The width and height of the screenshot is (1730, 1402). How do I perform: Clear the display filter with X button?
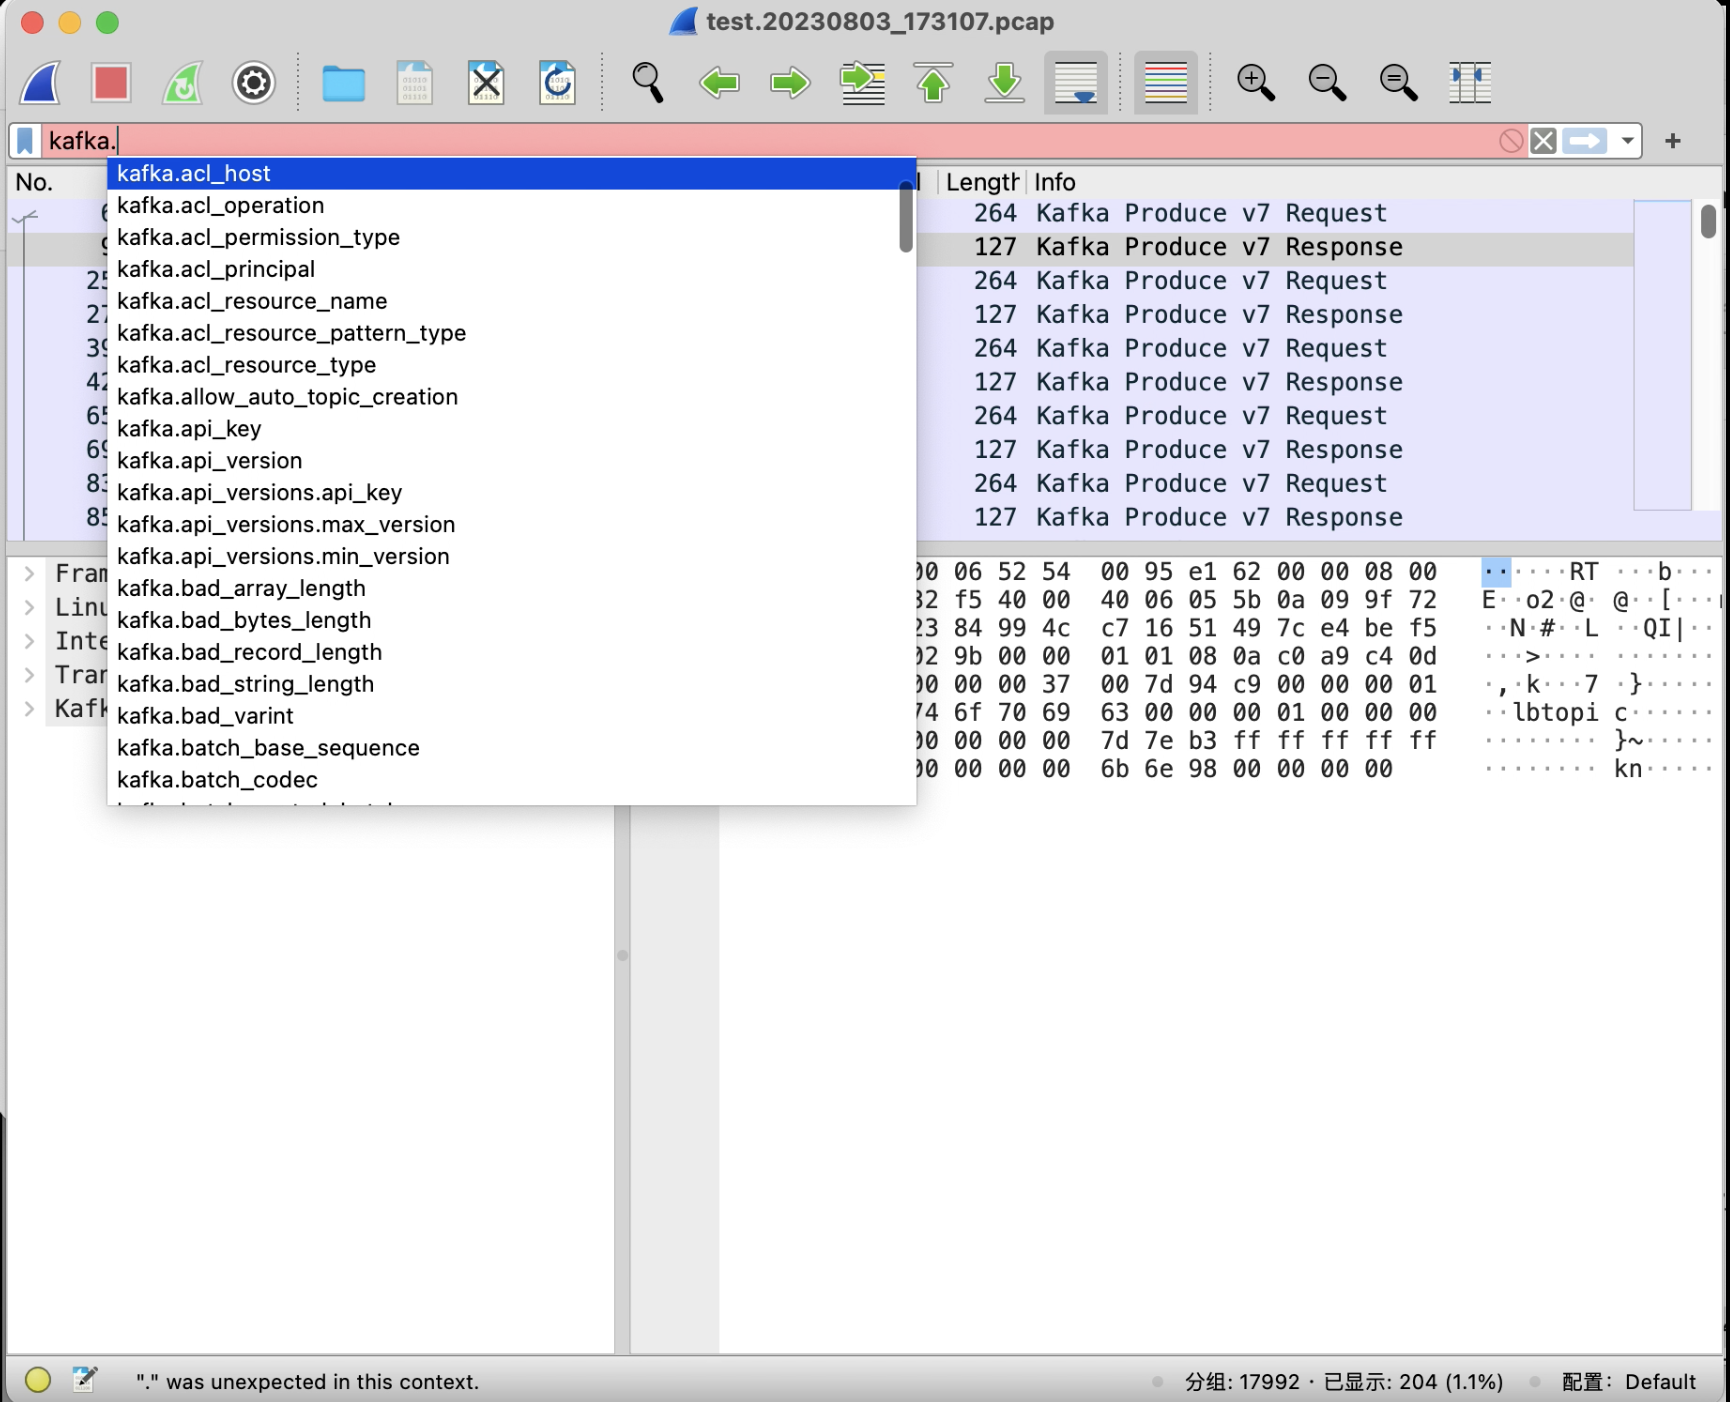tap(1543, 141)
